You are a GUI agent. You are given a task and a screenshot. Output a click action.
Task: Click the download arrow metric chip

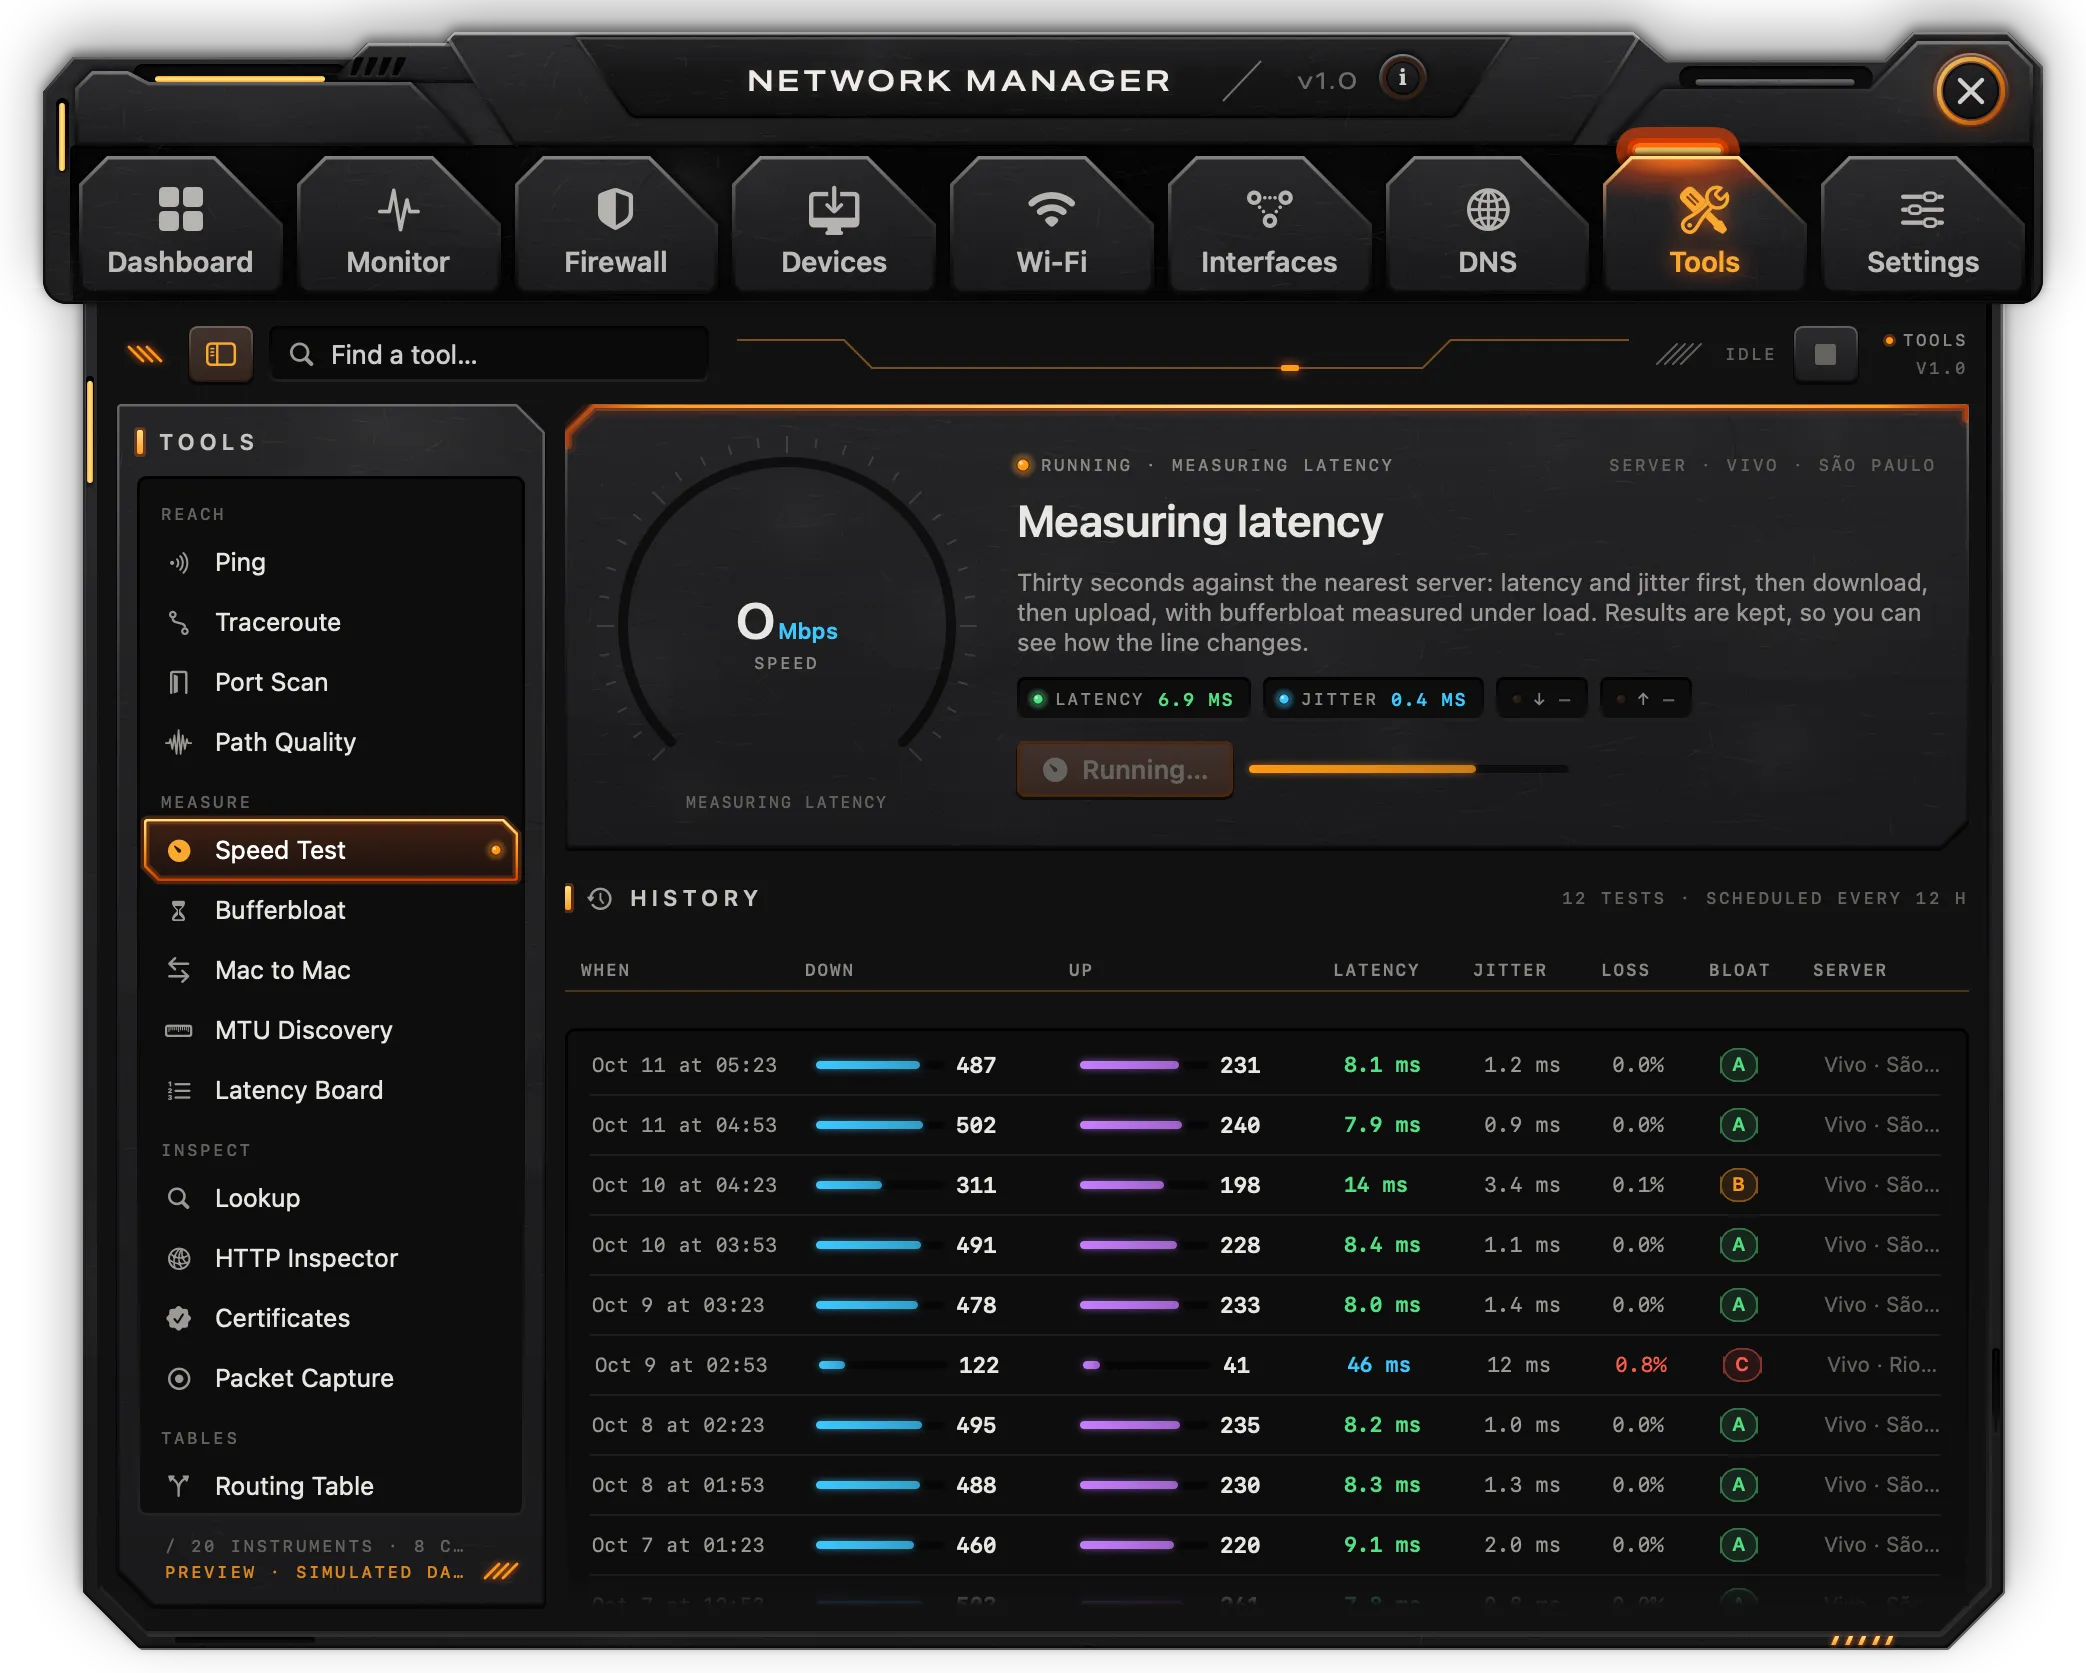pos(1541,699)
